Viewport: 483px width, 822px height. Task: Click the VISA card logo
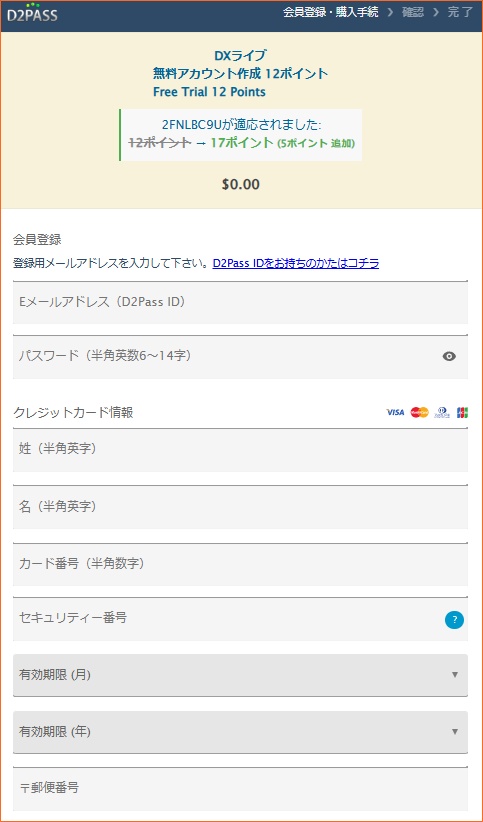395,413
